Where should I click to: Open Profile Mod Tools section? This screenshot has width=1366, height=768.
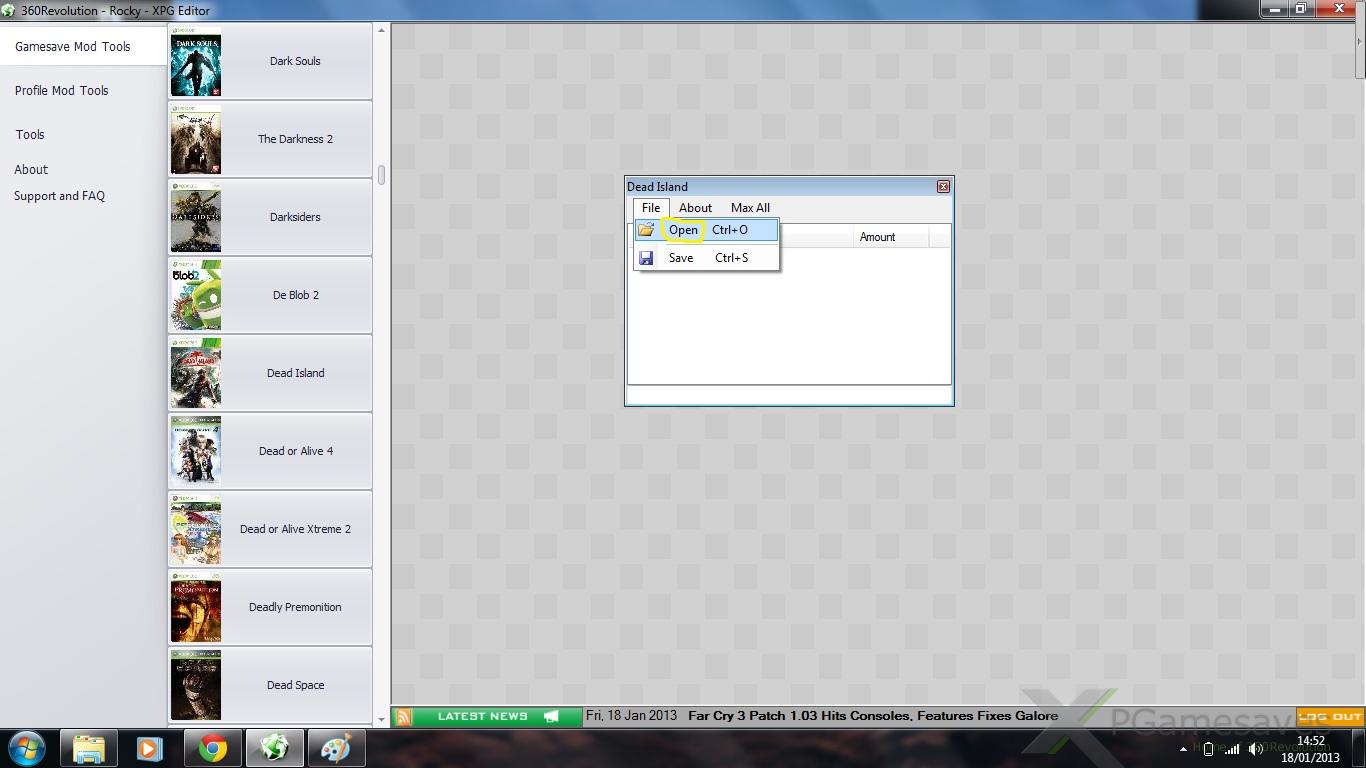pos(62,91)
